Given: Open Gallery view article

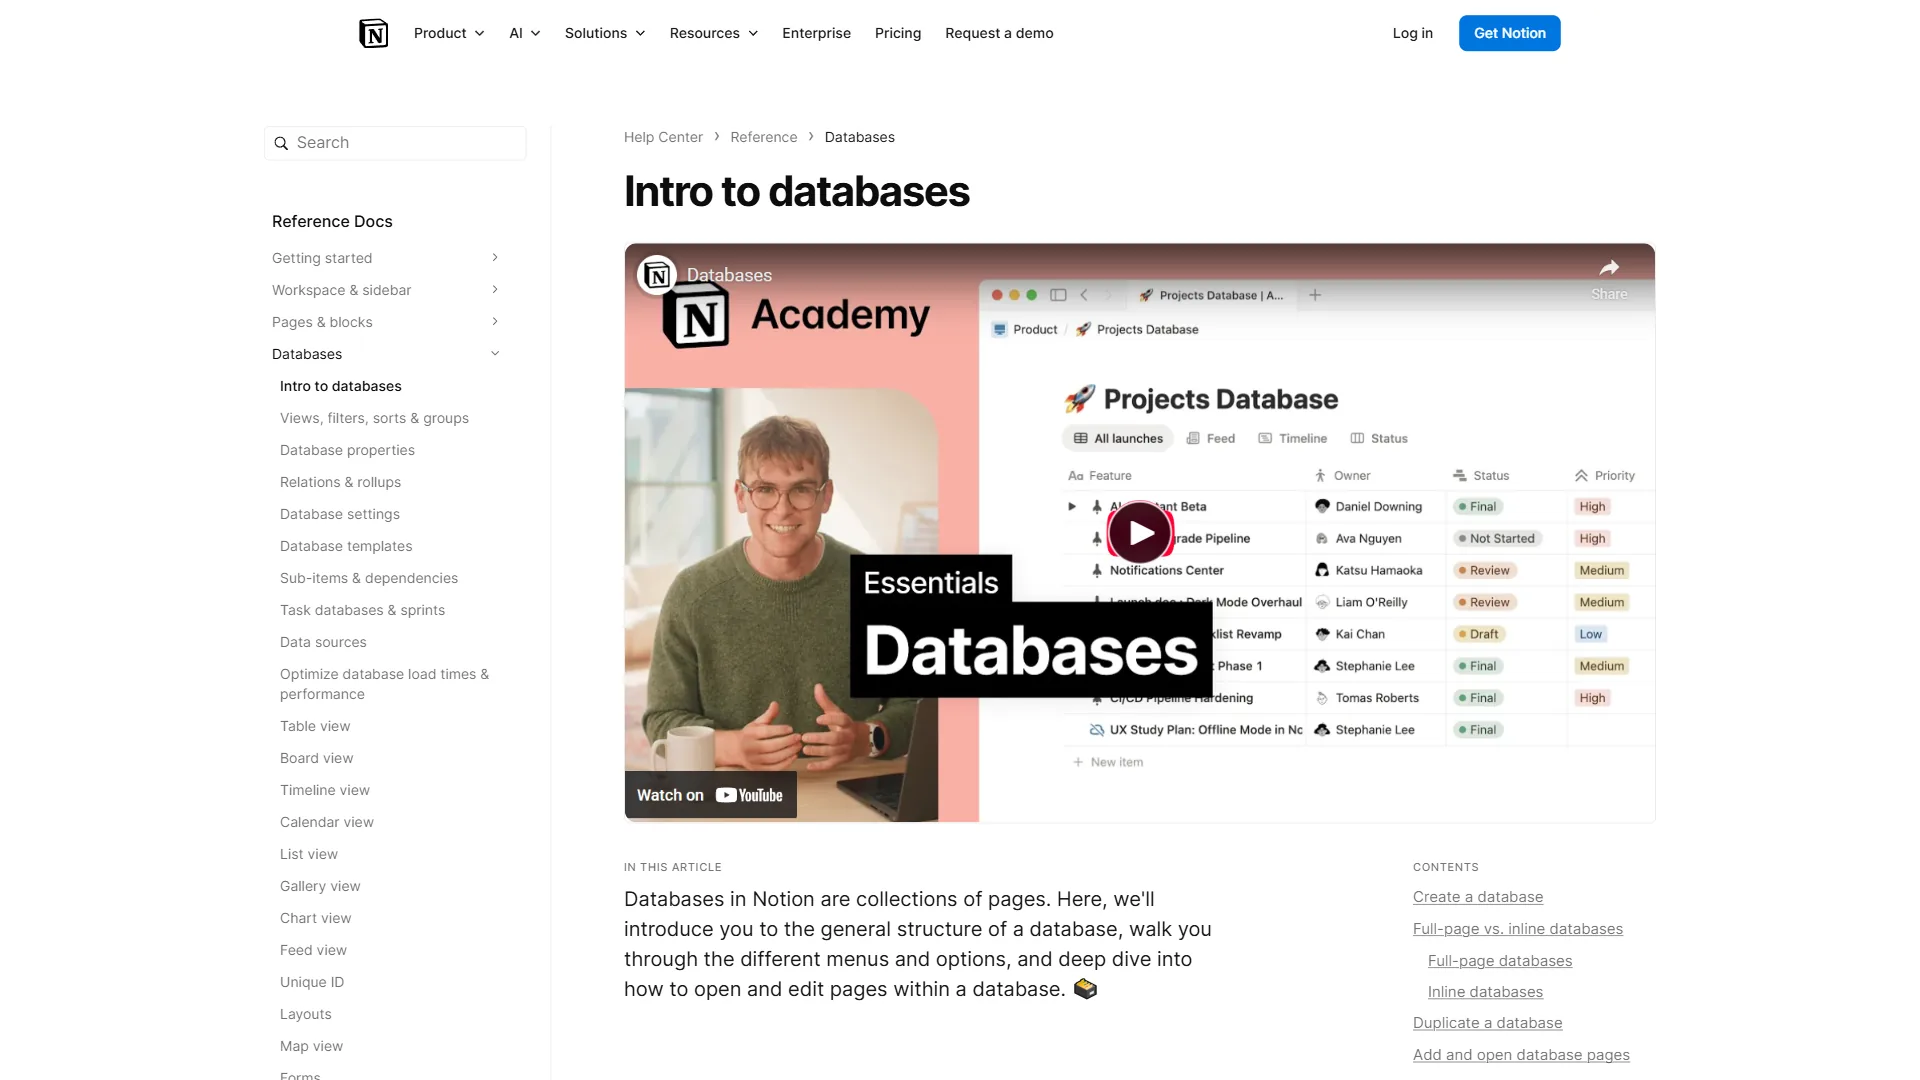Looking at the screenshot, I should point(320,886).
